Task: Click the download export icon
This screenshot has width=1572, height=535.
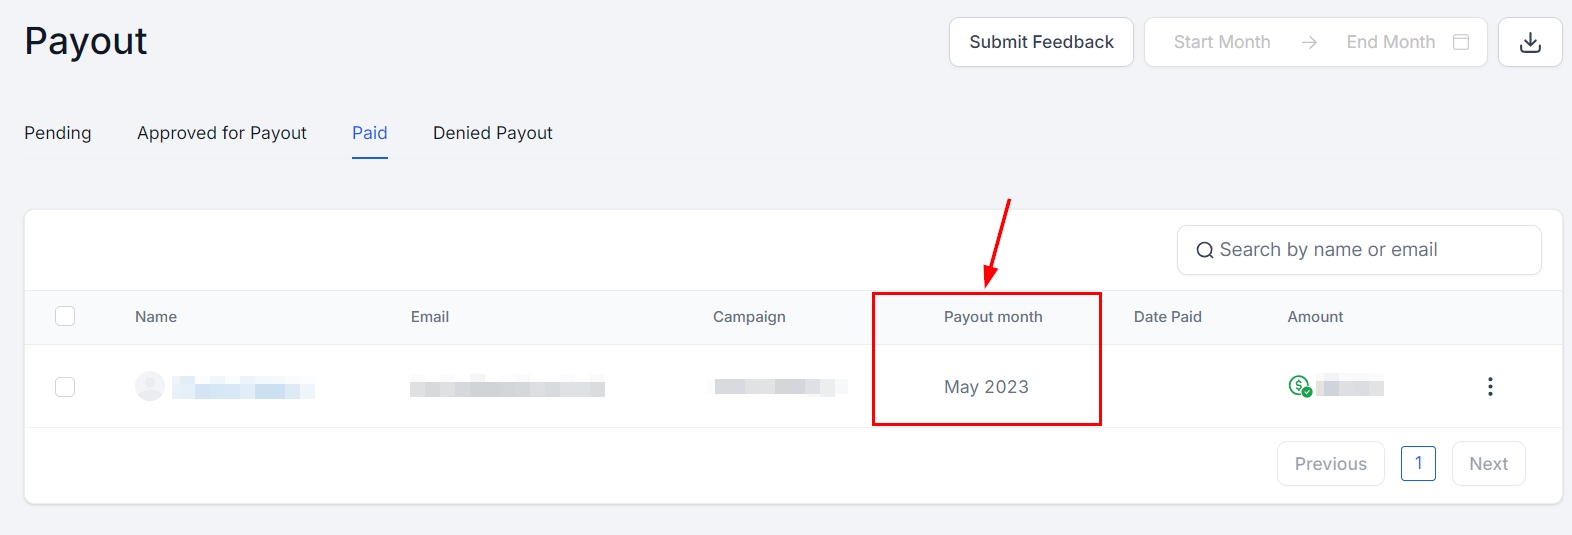Action: click(x=1530, y=42)
